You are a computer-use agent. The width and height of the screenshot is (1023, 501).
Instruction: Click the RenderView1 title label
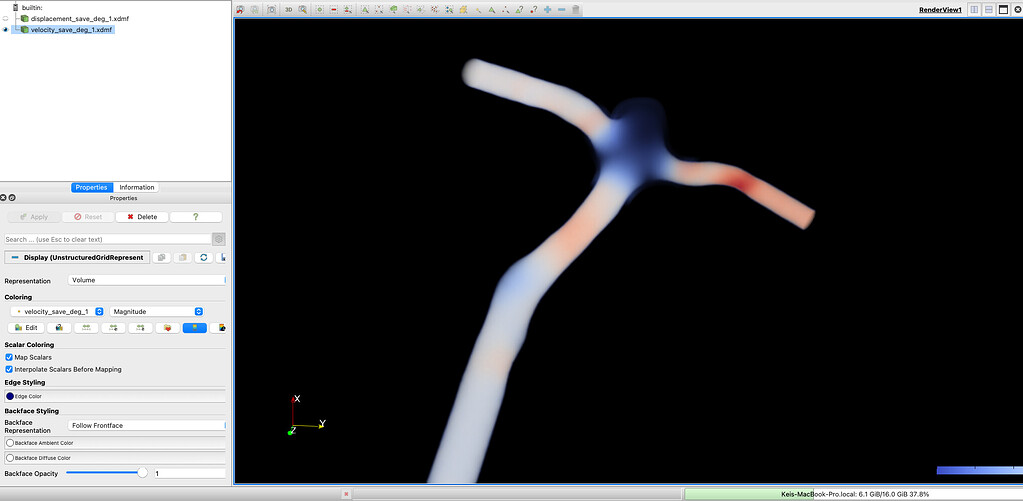point(940,10)
